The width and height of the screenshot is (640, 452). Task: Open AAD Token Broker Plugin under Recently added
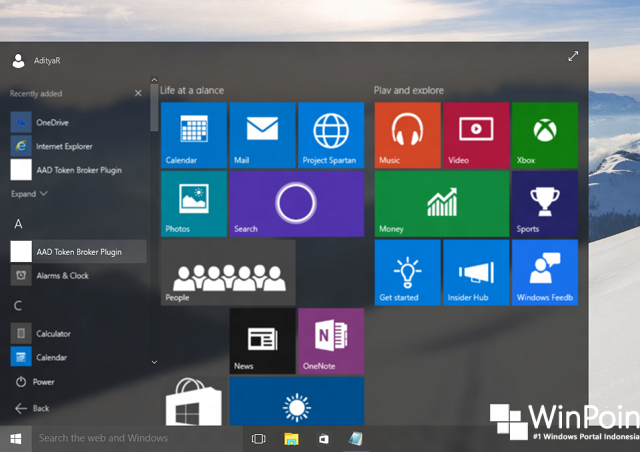pyautogui.click(x=78, y=170)
